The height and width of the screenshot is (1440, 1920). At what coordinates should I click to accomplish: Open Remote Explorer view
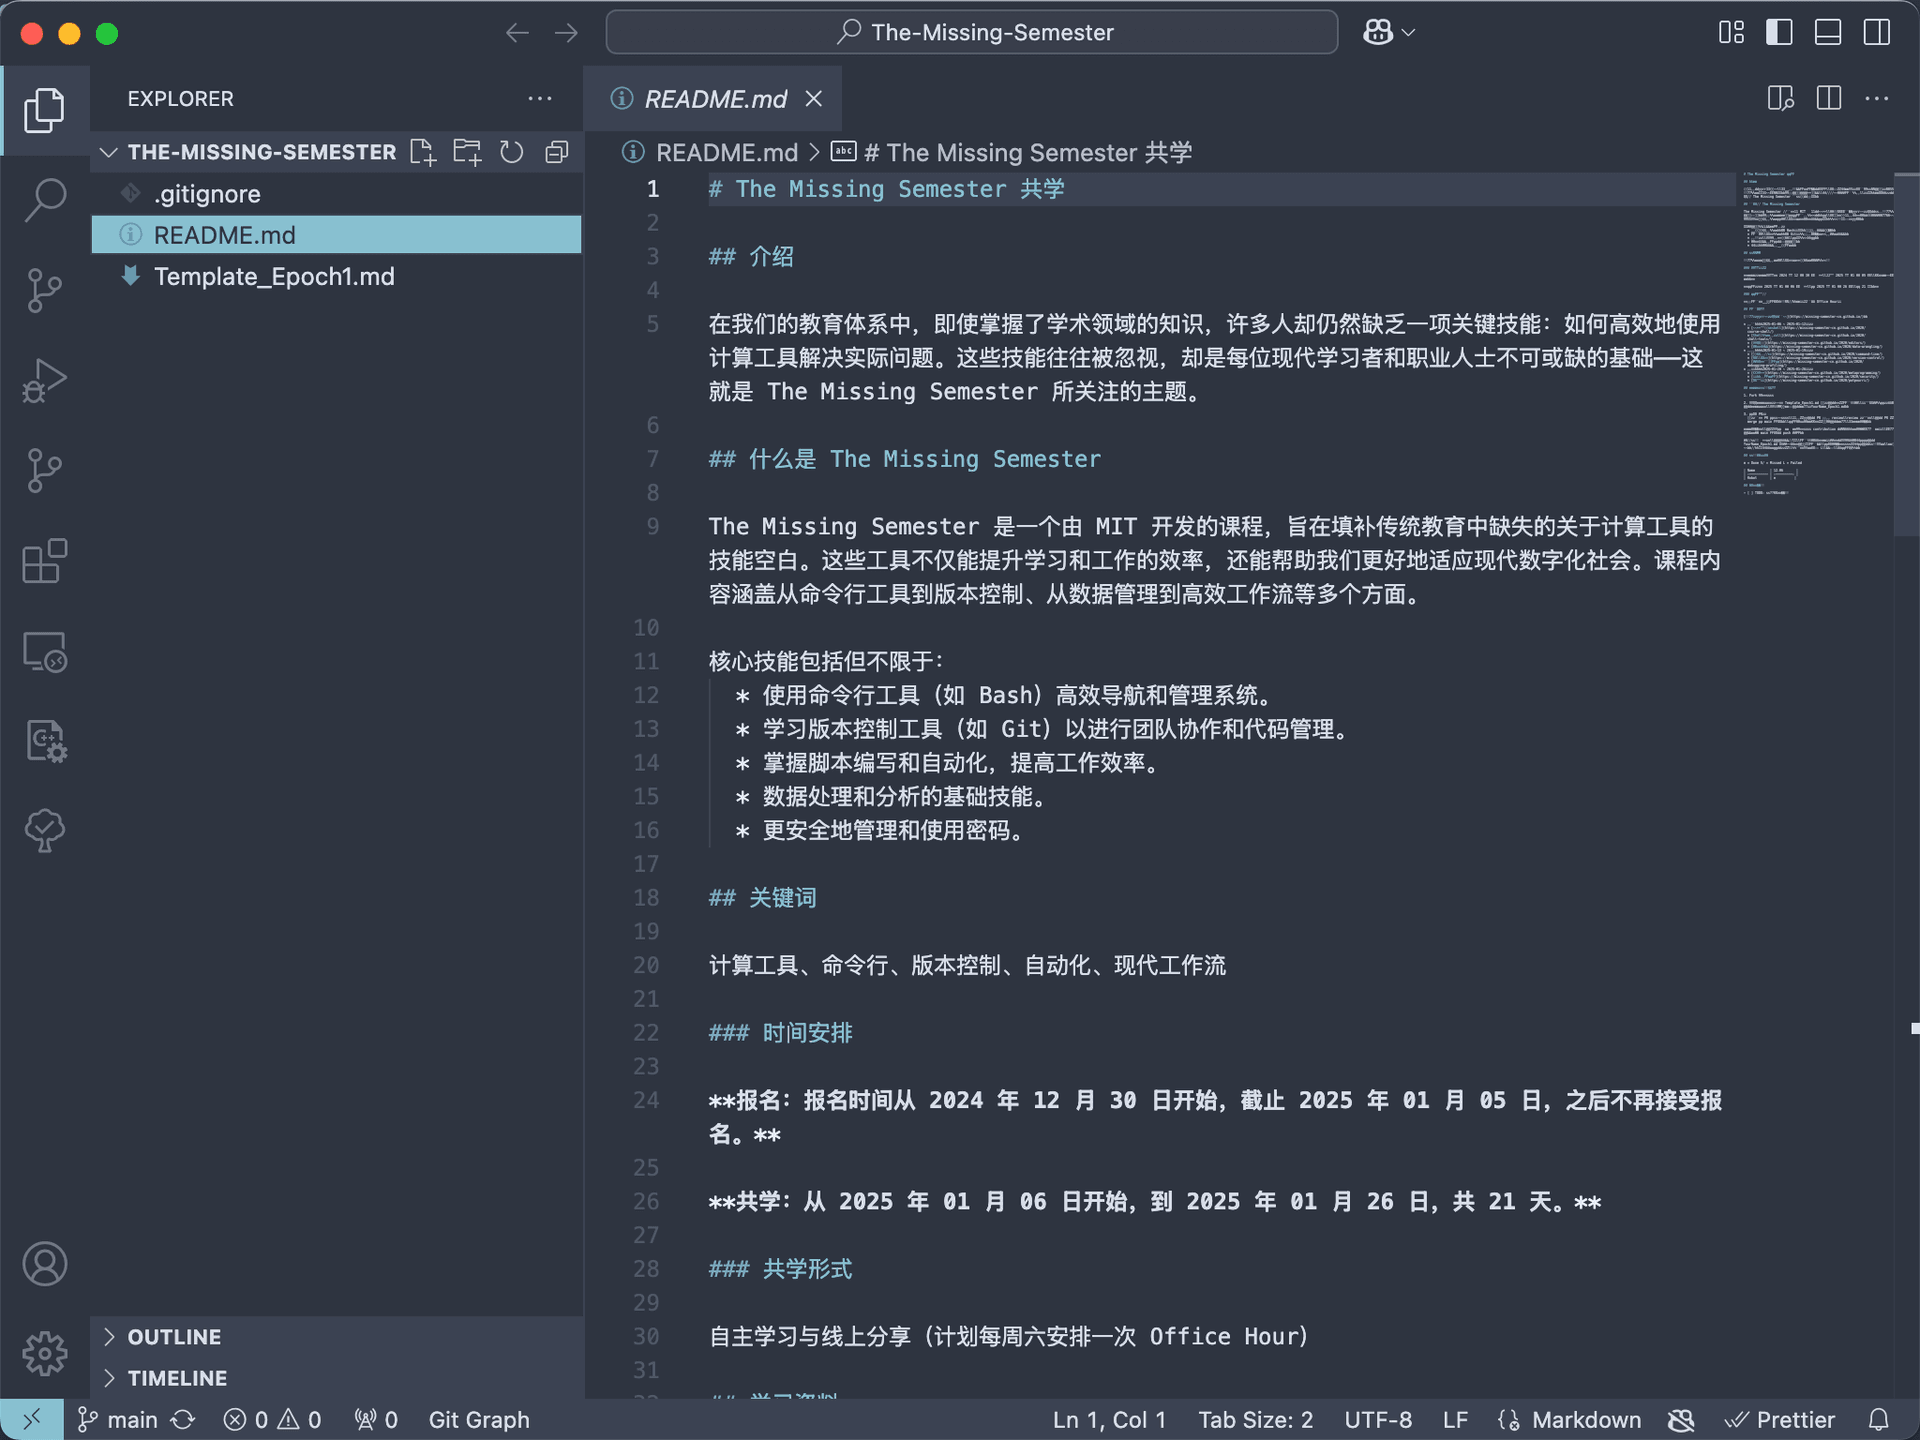45,652
